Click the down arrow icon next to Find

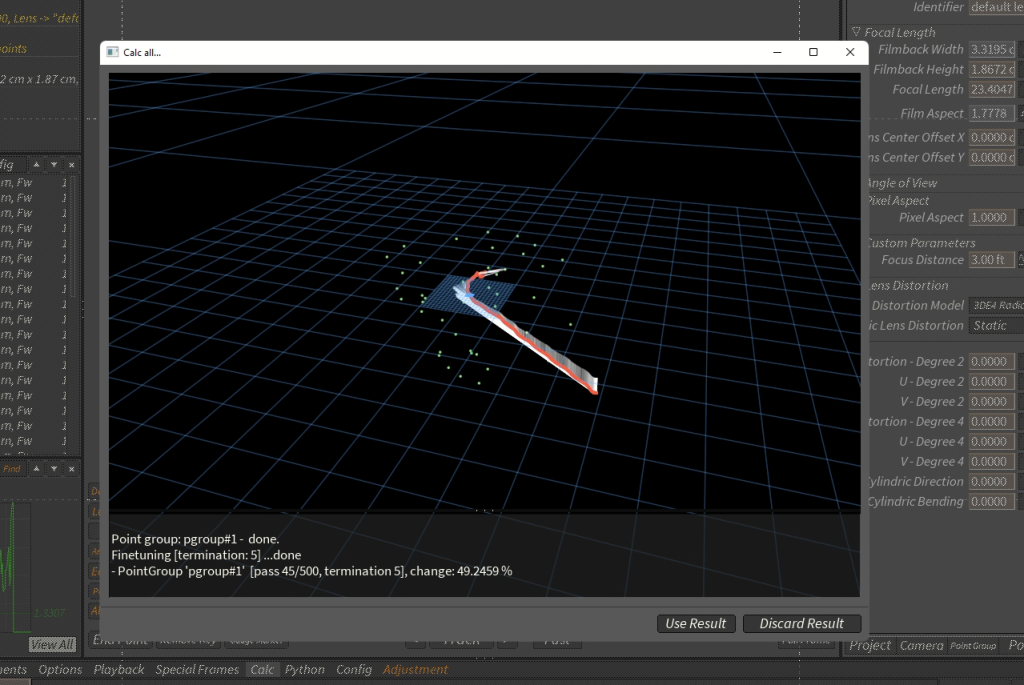click(54, 468)
